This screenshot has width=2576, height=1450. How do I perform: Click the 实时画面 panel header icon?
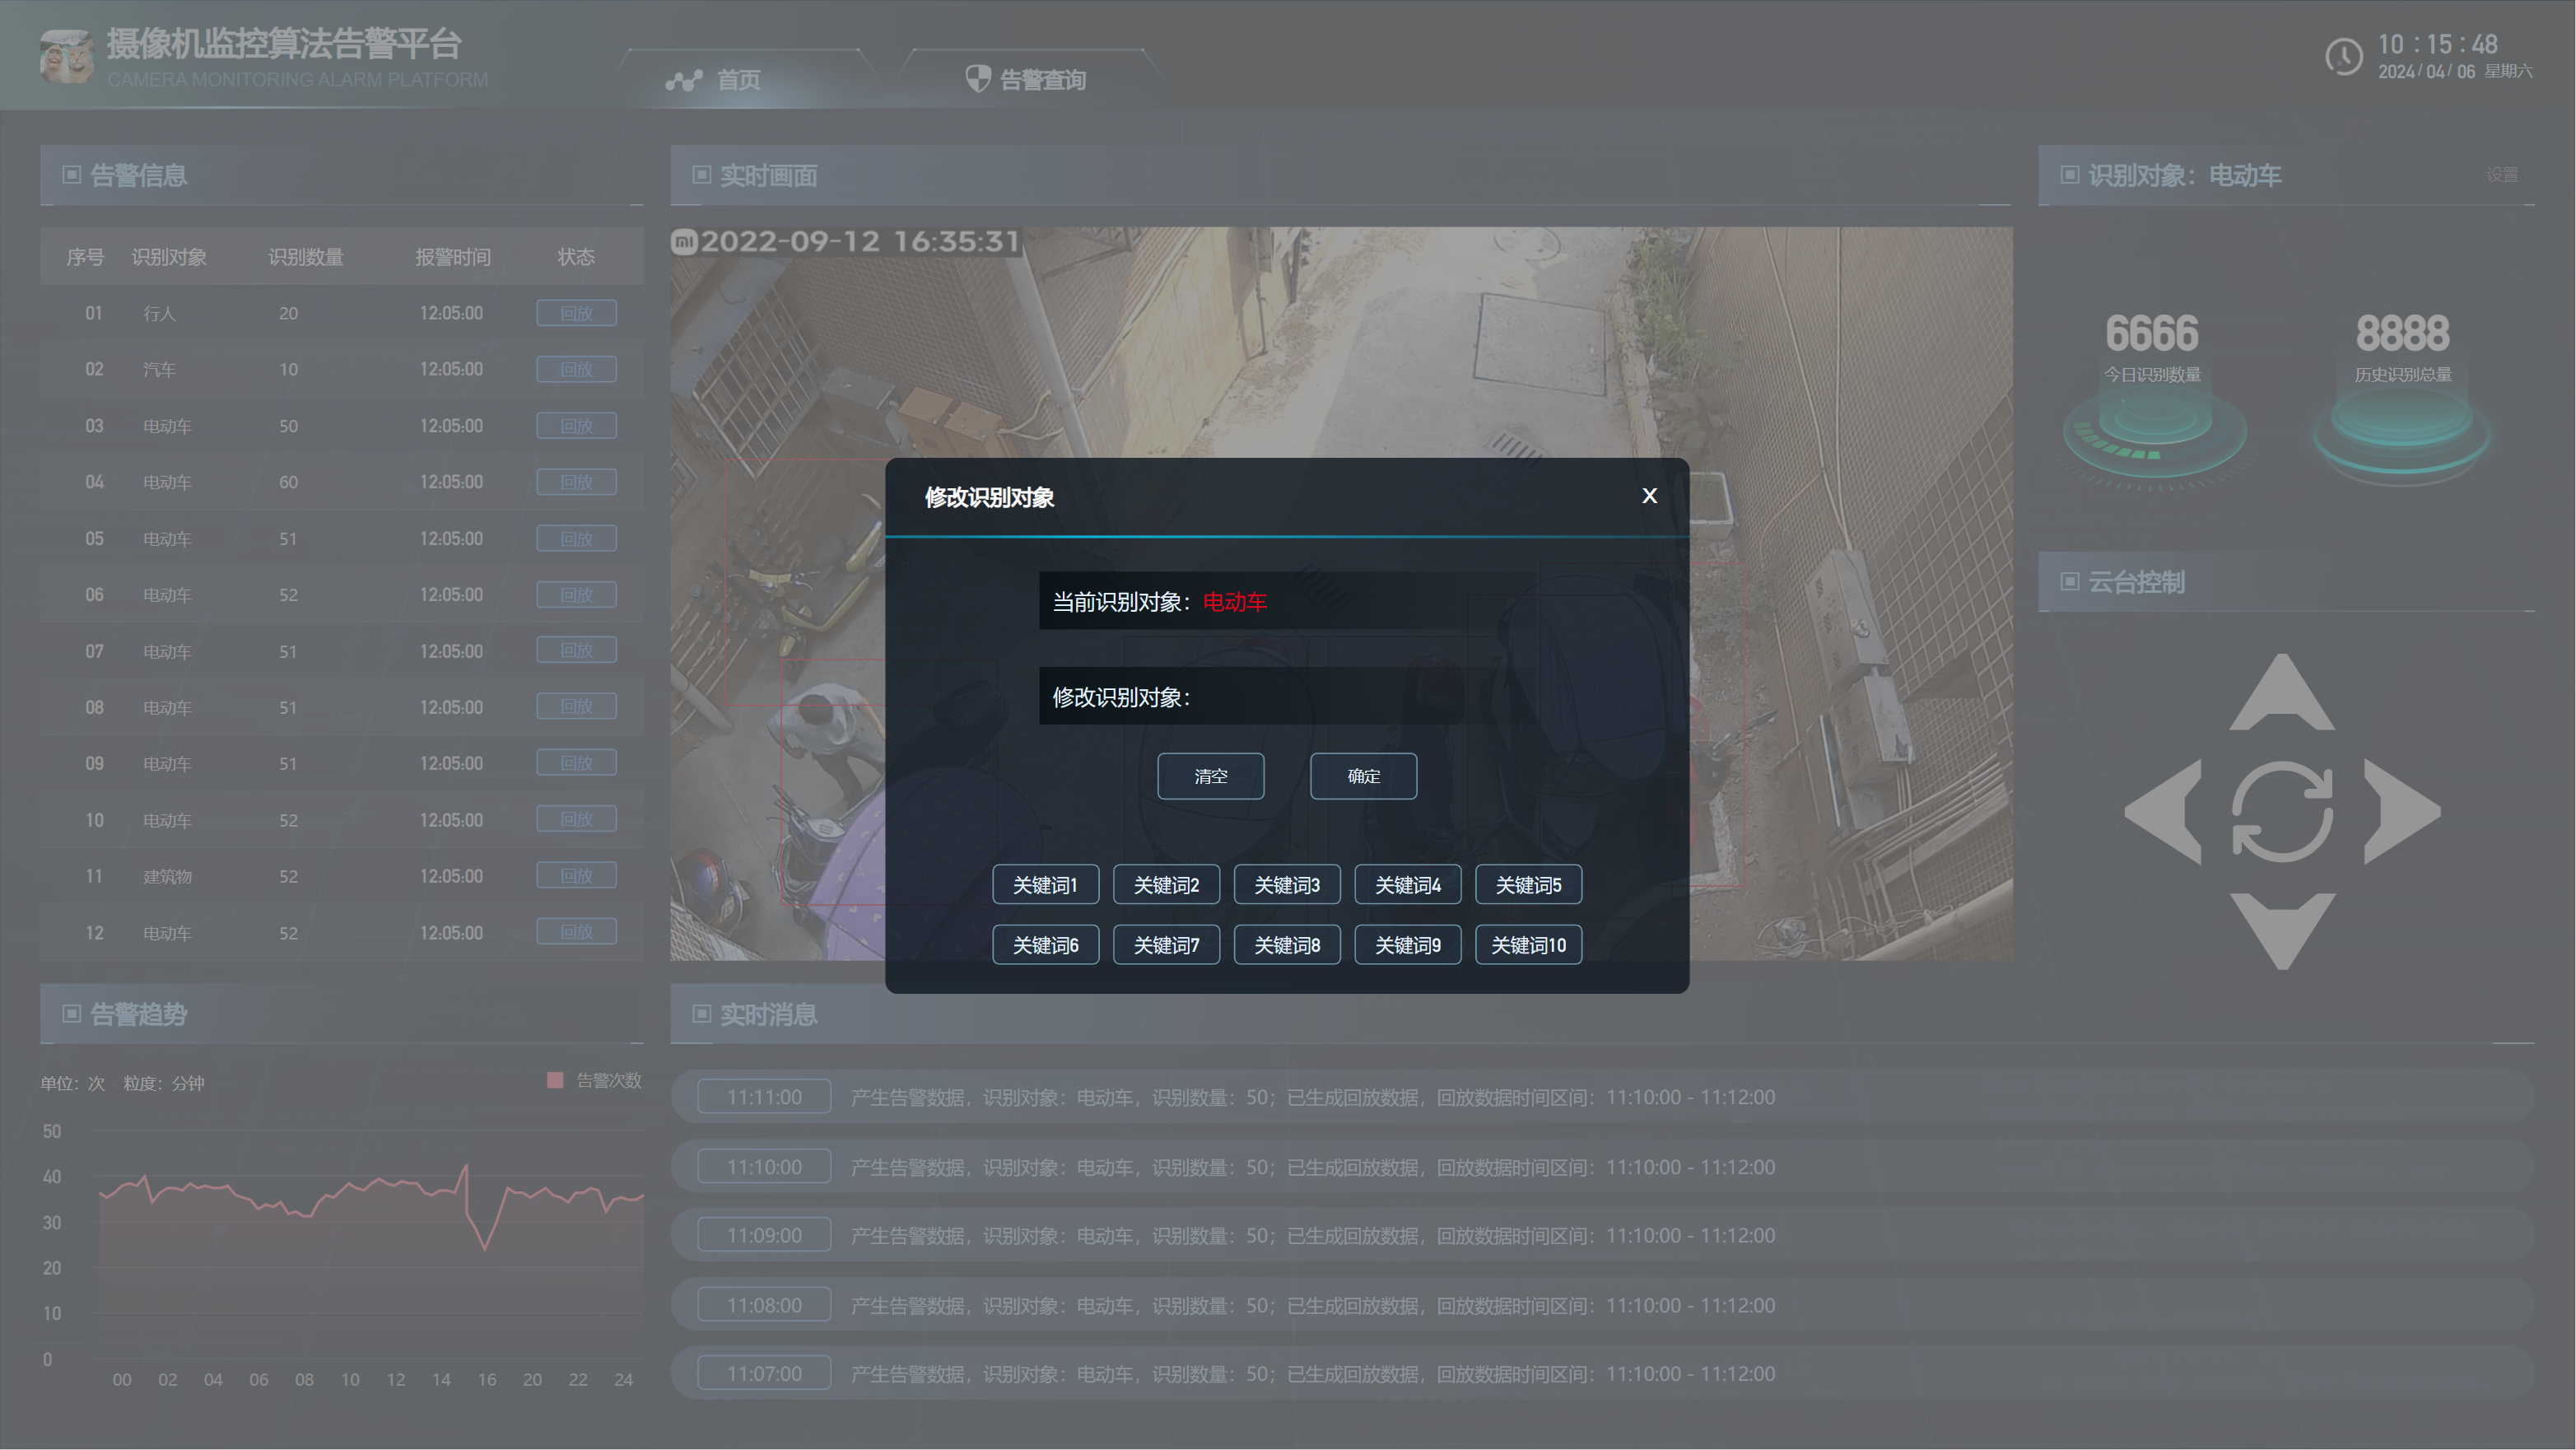[x=701, y=175]
